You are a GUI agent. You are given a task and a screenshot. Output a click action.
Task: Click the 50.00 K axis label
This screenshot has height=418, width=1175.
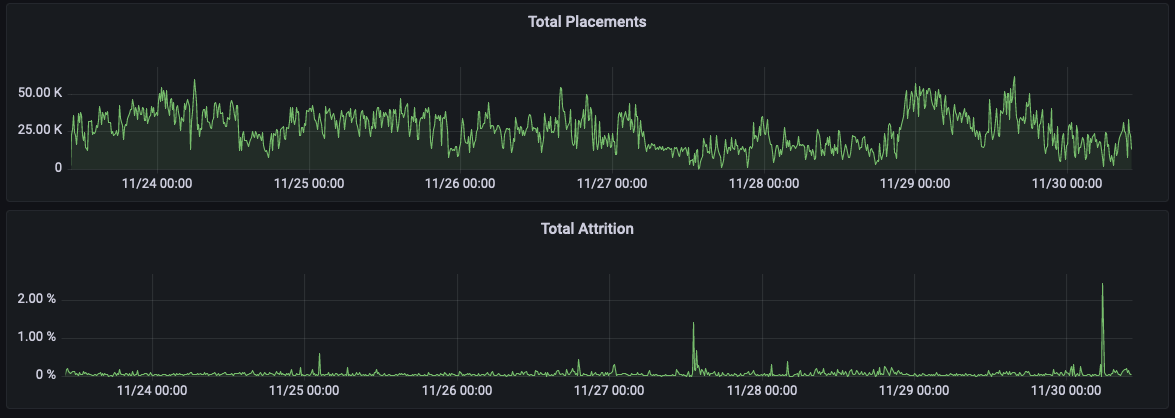pyautogui.click(x=38, y=93)
